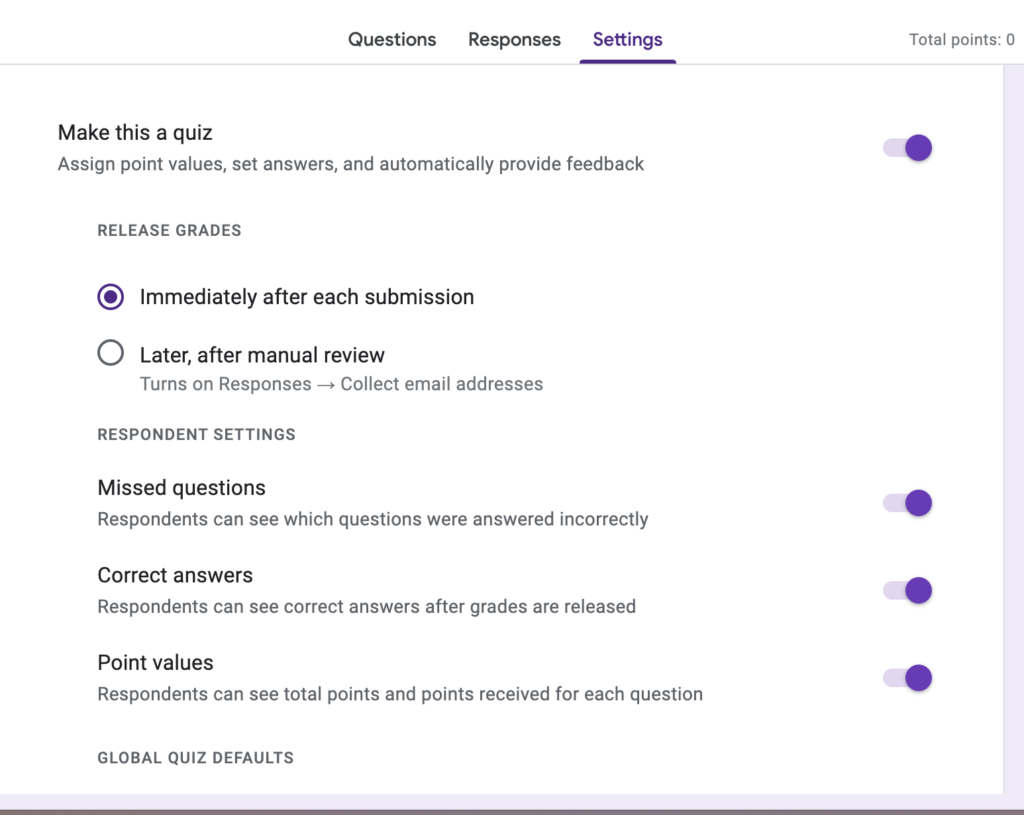Screen dimensions: 1024x815
Task: Click 'Immediately after each submission' label text
Action: tap(307, 297)
